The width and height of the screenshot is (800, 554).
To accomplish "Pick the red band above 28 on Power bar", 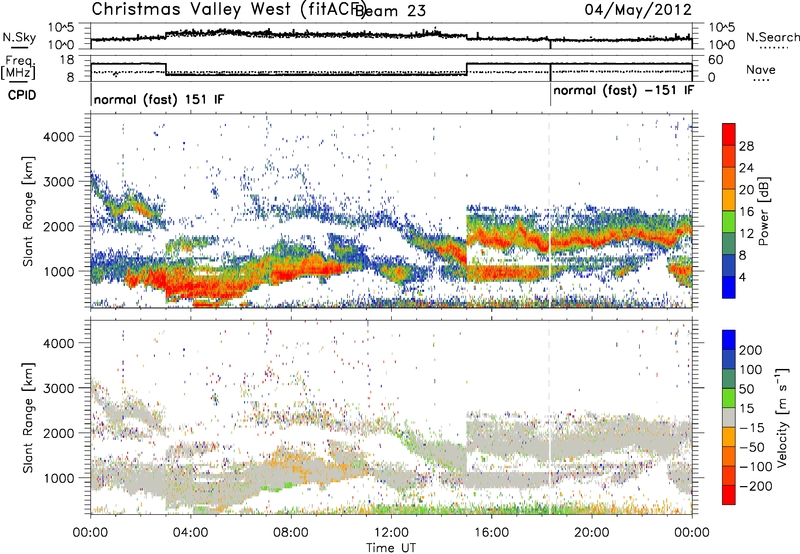I will pos(729,134).
